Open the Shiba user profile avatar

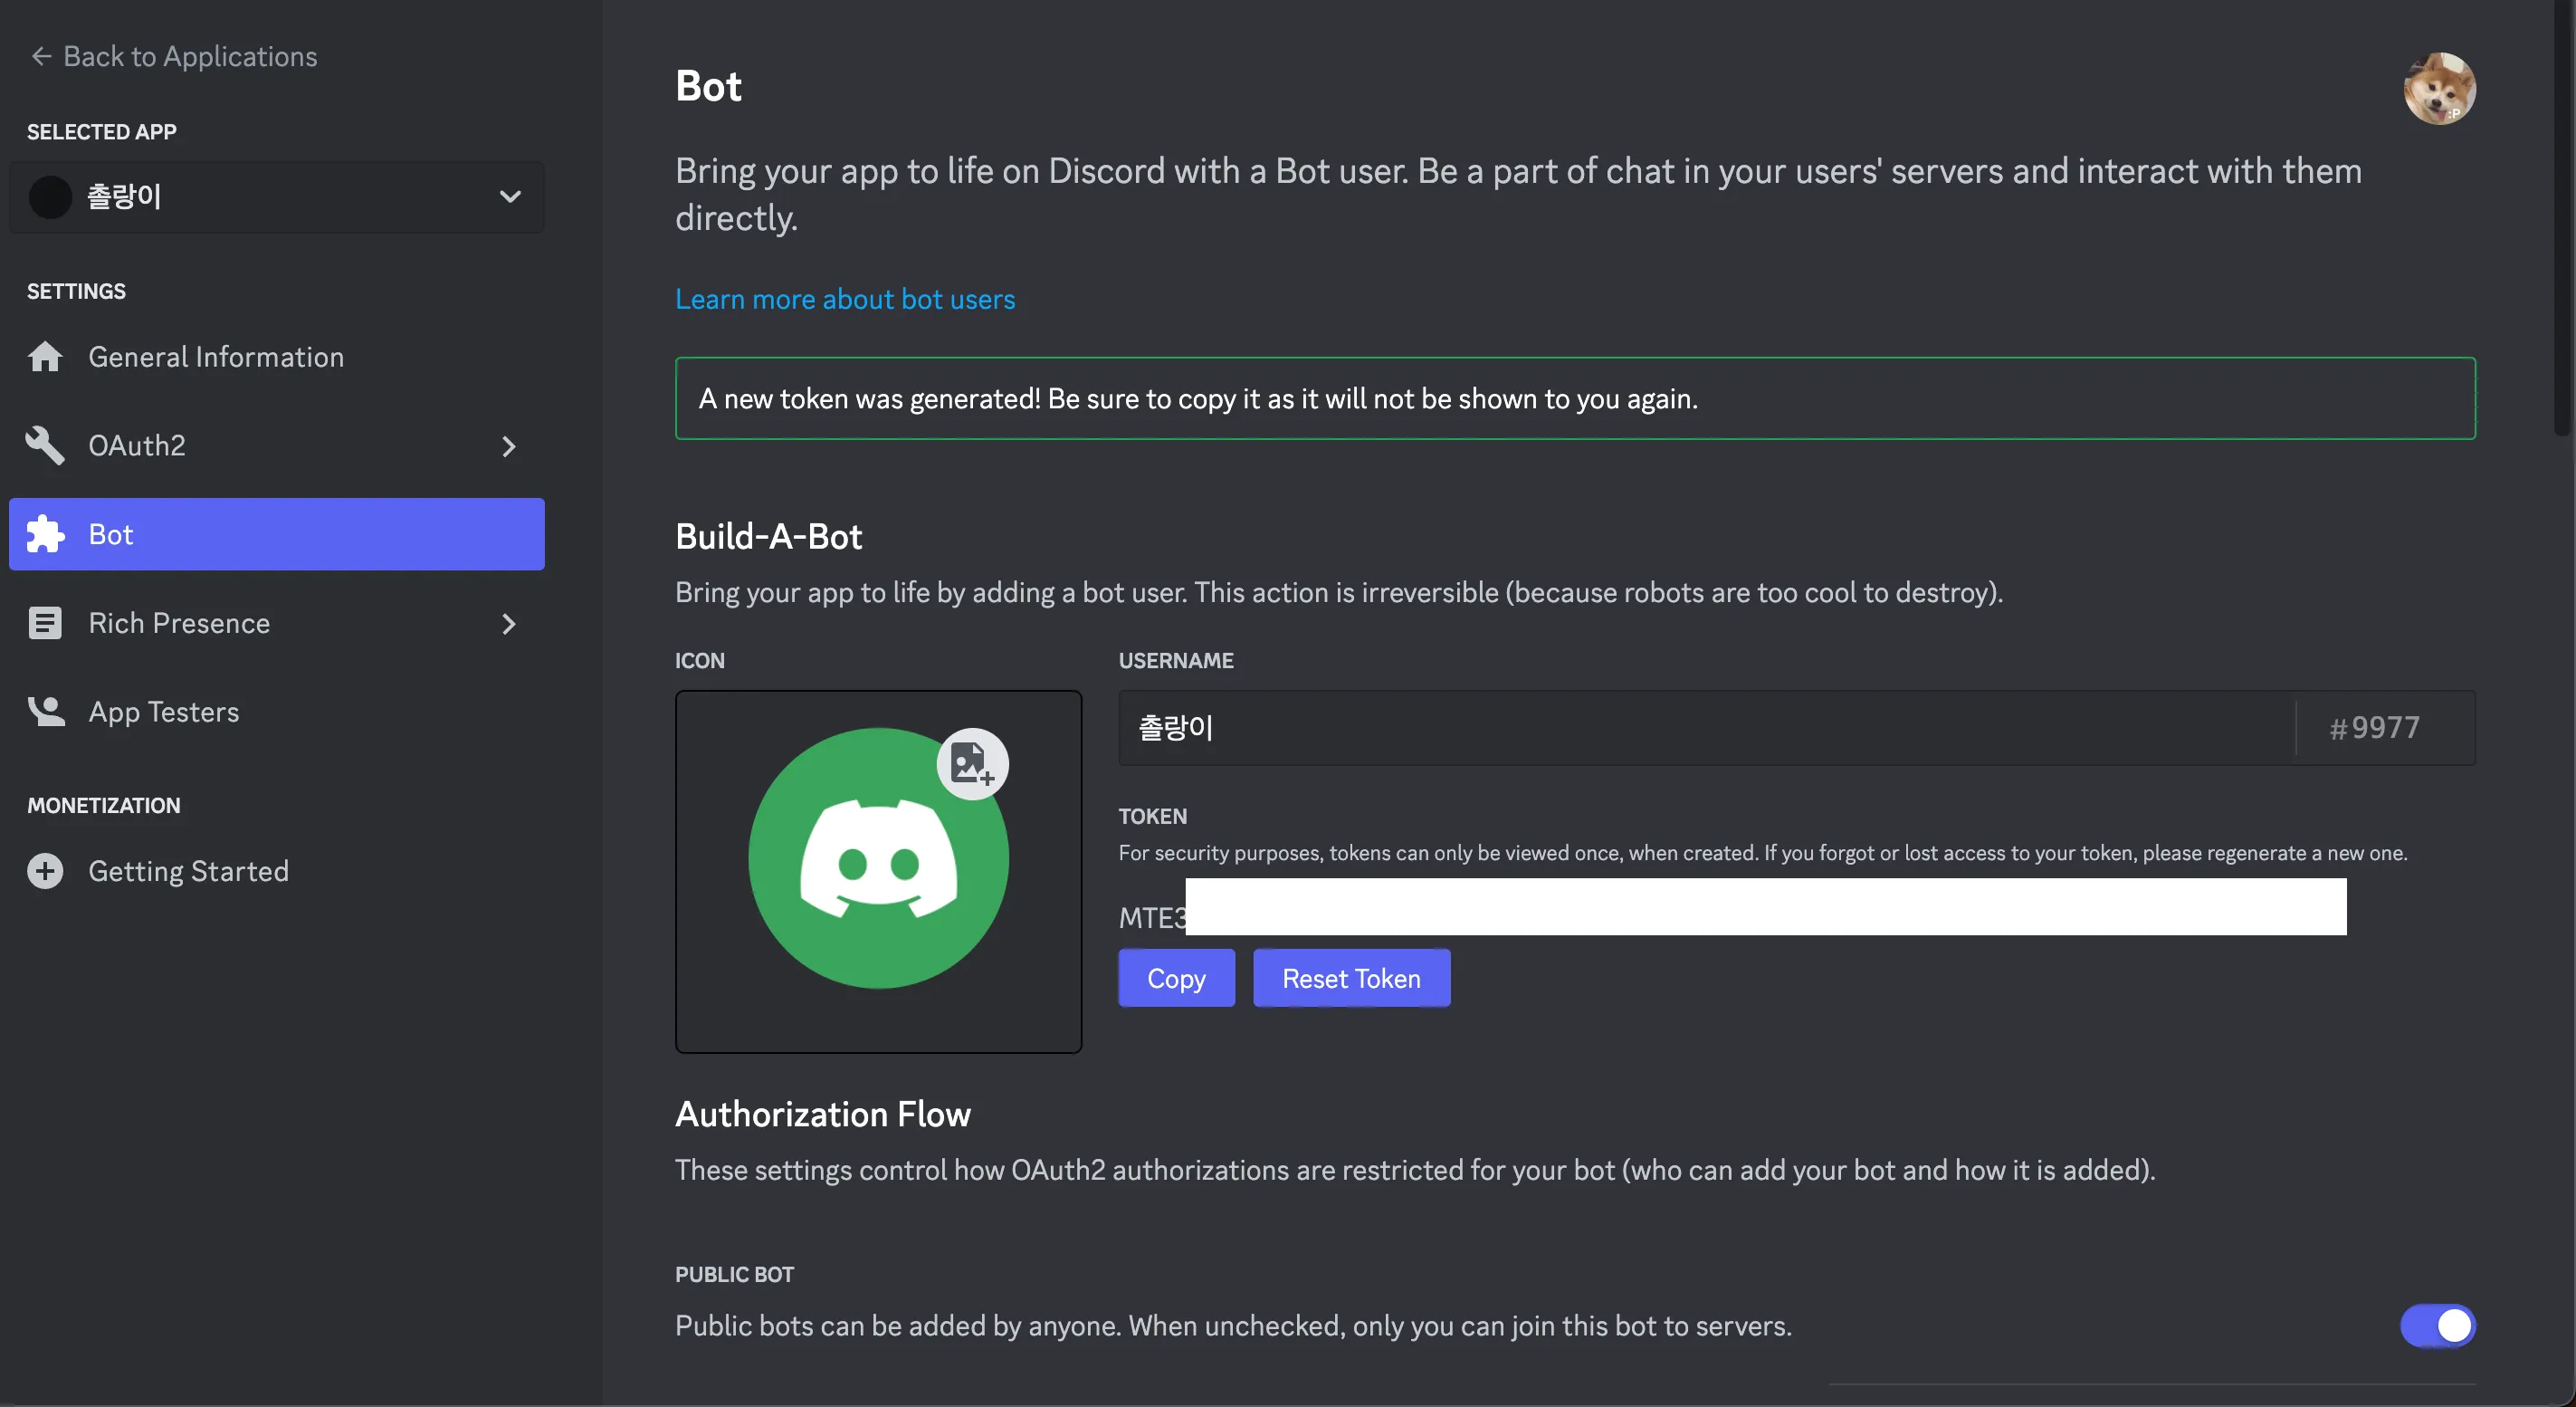coord(2438,89)
